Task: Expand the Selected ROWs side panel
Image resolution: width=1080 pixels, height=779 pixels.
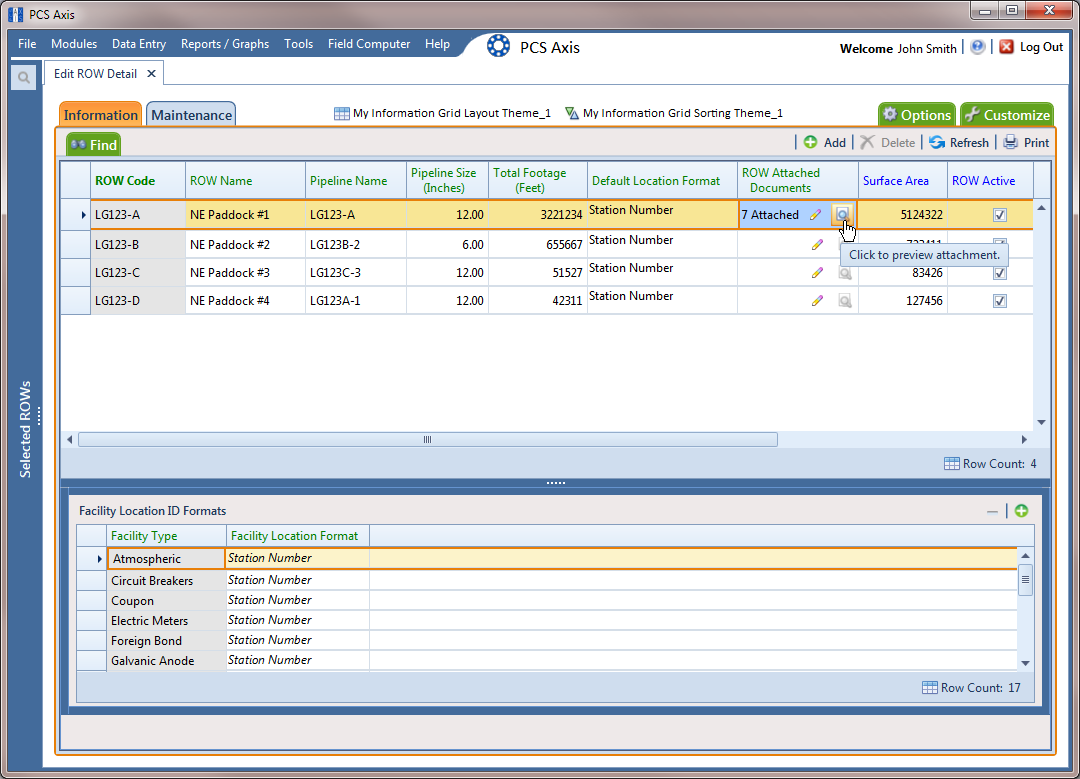Action: coord(25,428)
